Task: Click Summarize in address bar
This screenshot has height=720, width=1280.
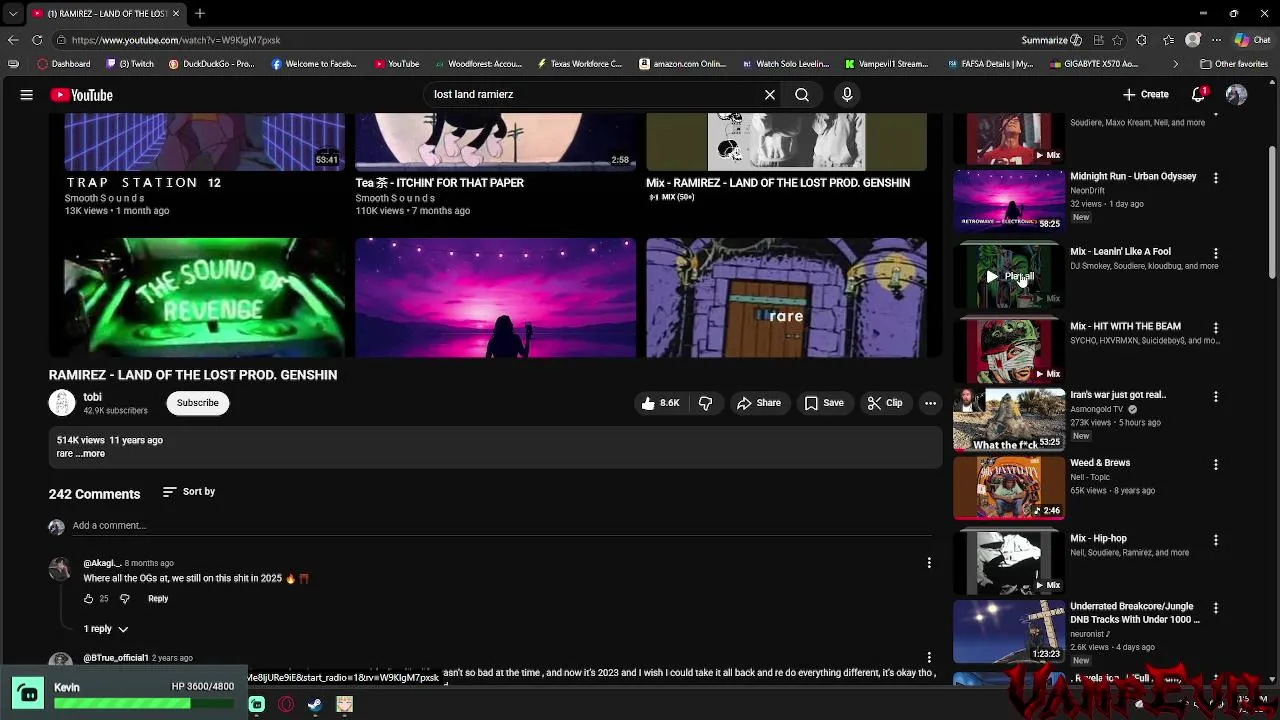Action: 1051,40
